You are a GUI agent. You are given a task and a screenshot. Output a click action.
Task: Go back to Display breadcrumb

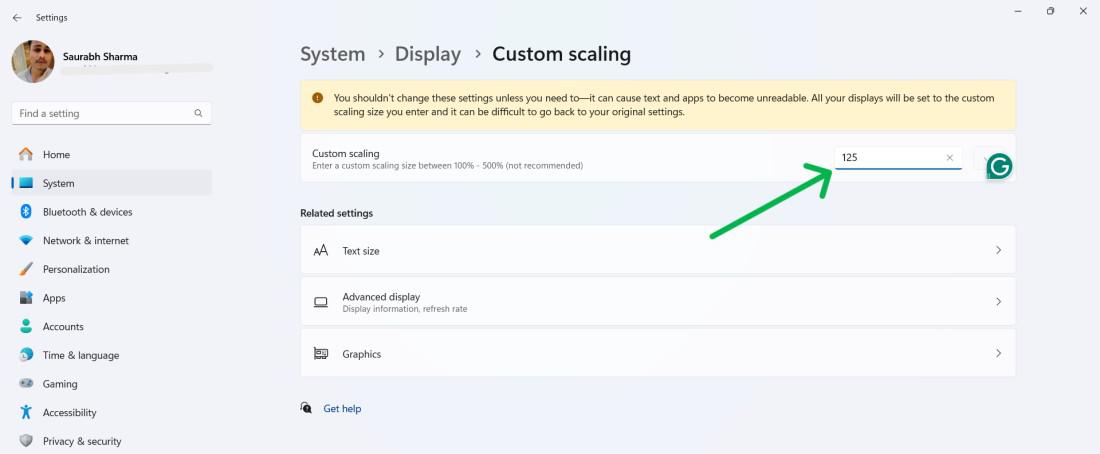click(428, 54)
